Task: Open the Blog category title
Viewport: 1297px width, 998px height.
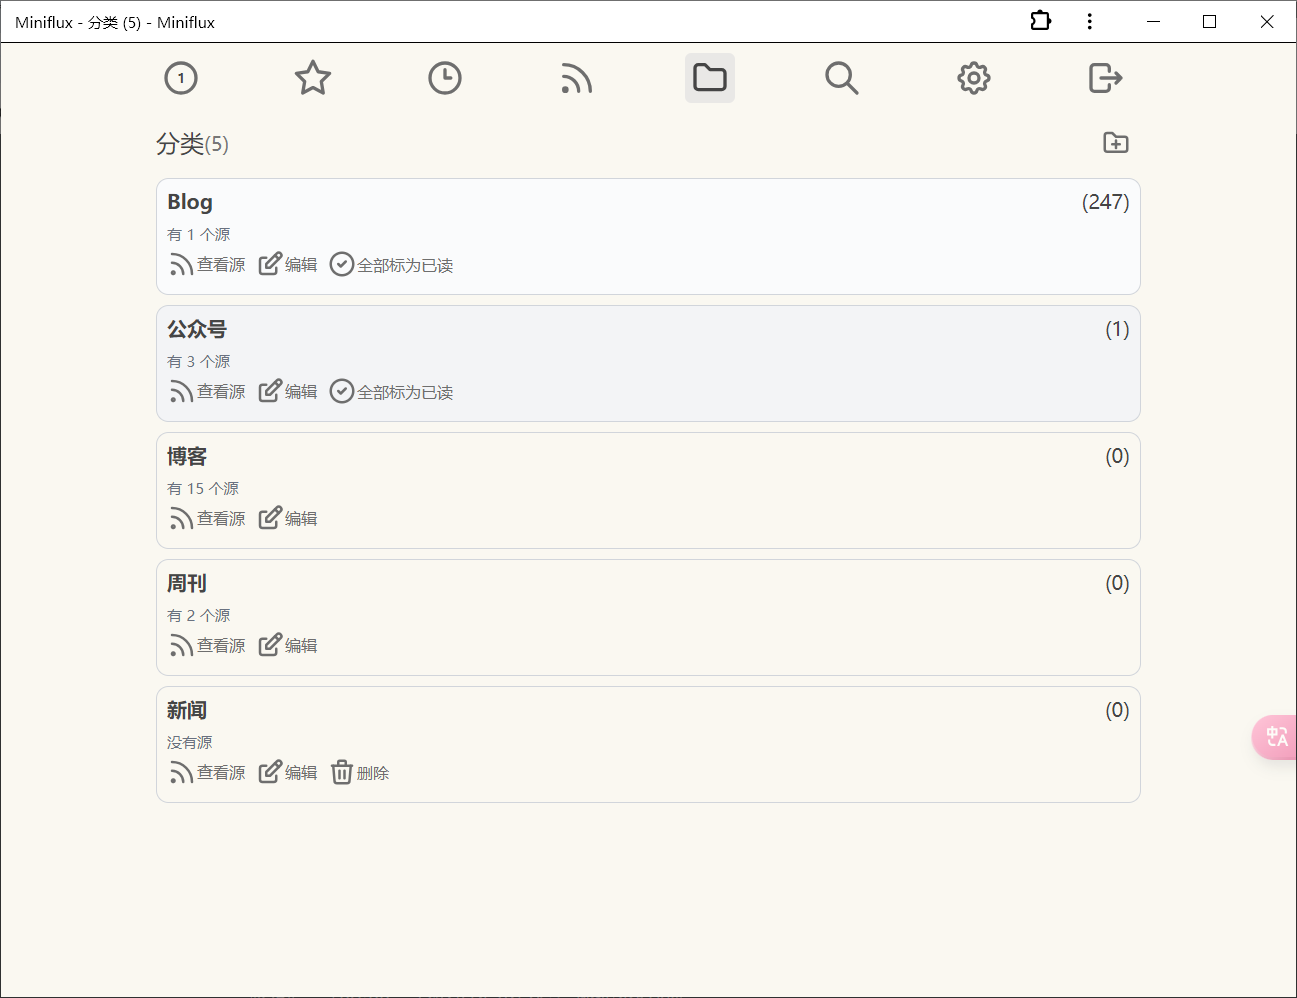Action: tap(190, 202)
